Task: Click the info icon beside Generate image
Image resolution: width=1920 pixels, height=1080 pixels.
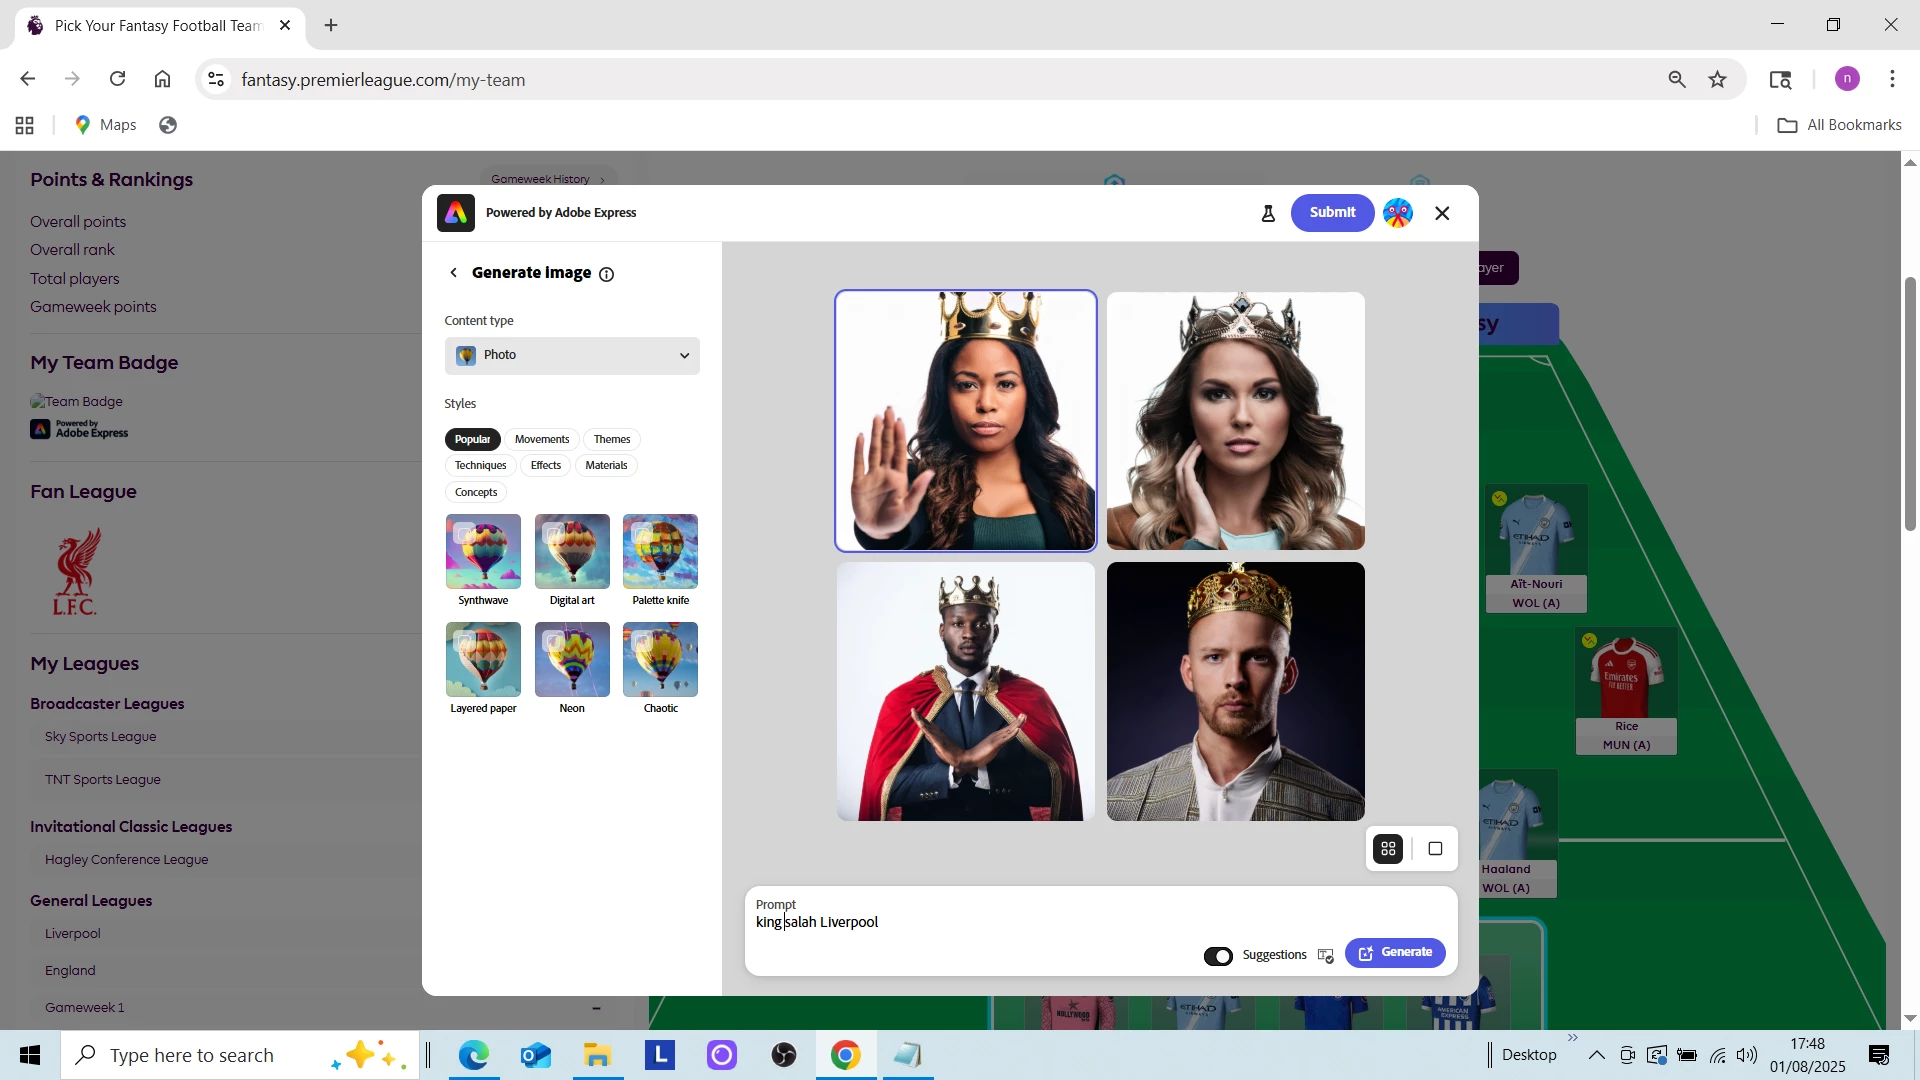Action: coord(606,274)
